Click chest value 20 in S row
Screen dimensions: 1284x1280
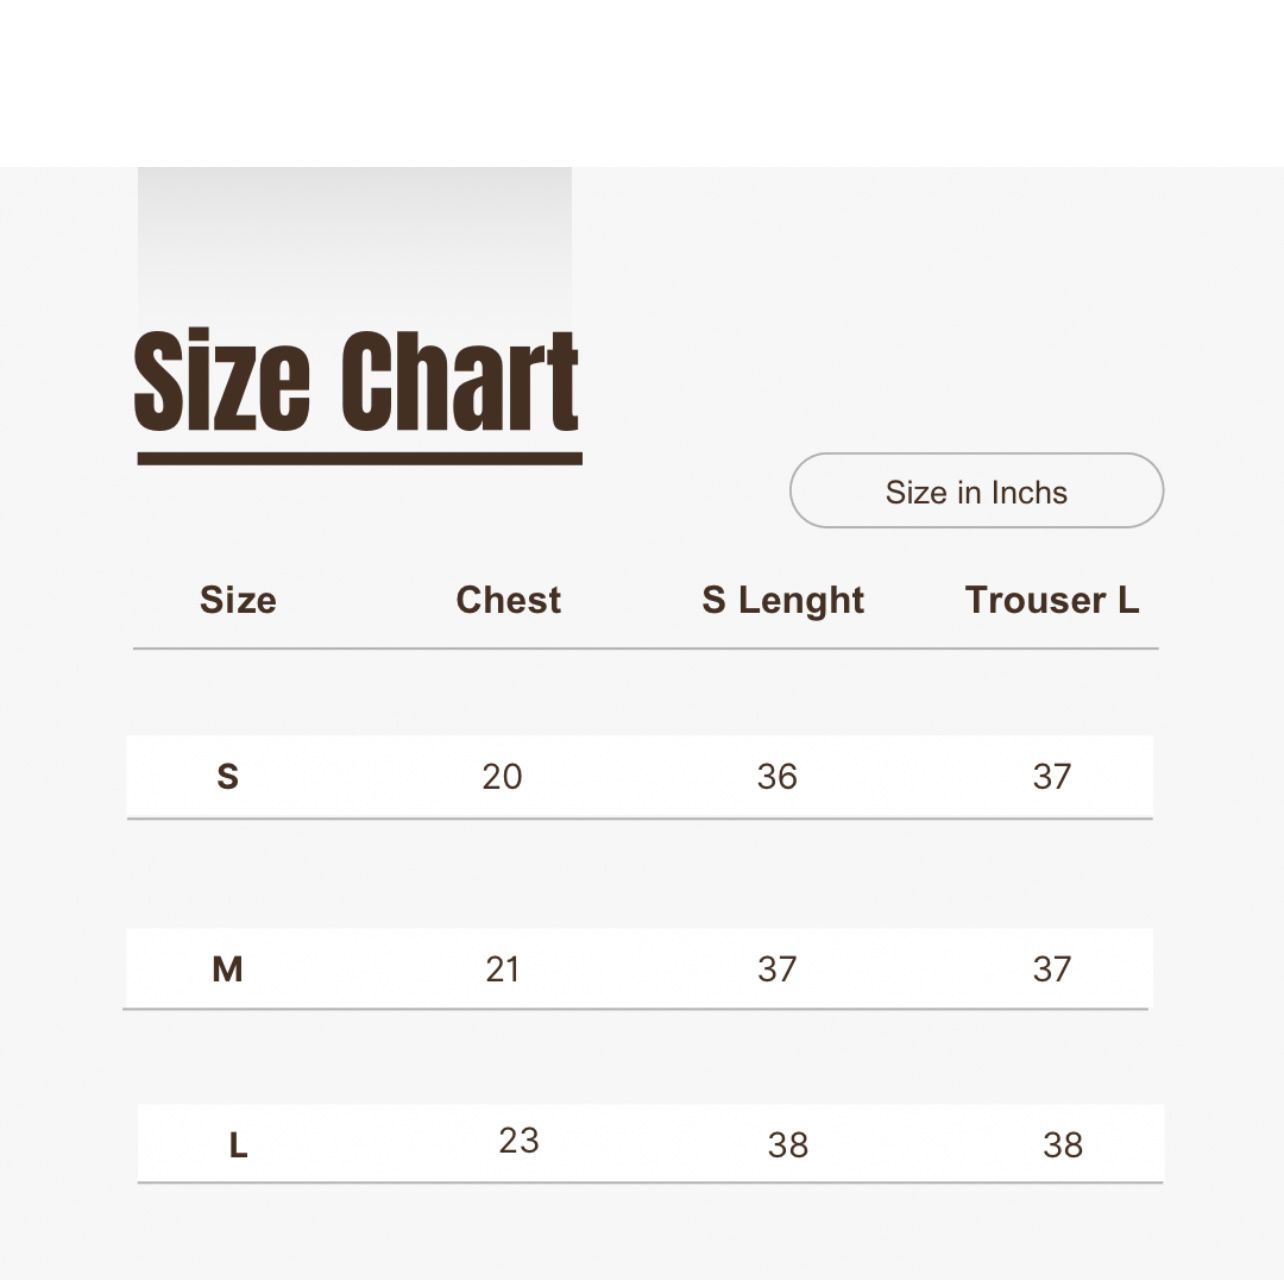click(502, 776)
